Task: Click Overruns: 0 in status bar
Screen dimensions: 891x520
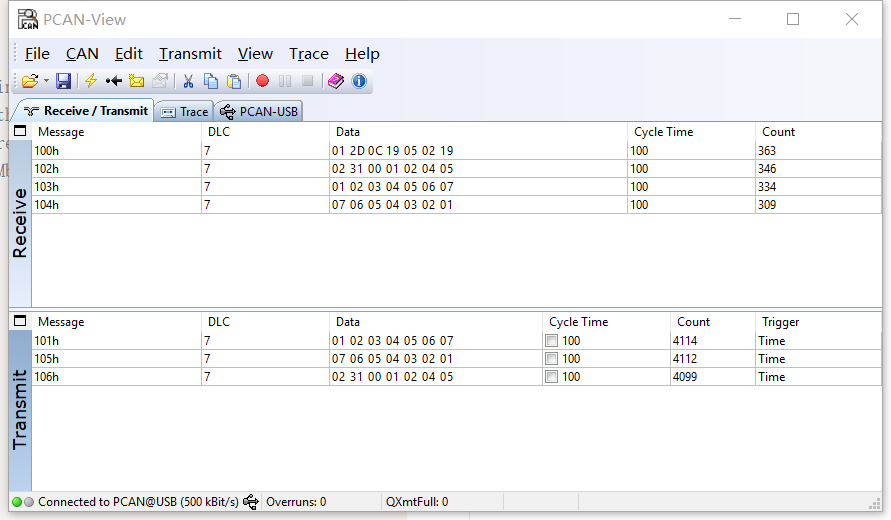Action: [x=296, y=502]
